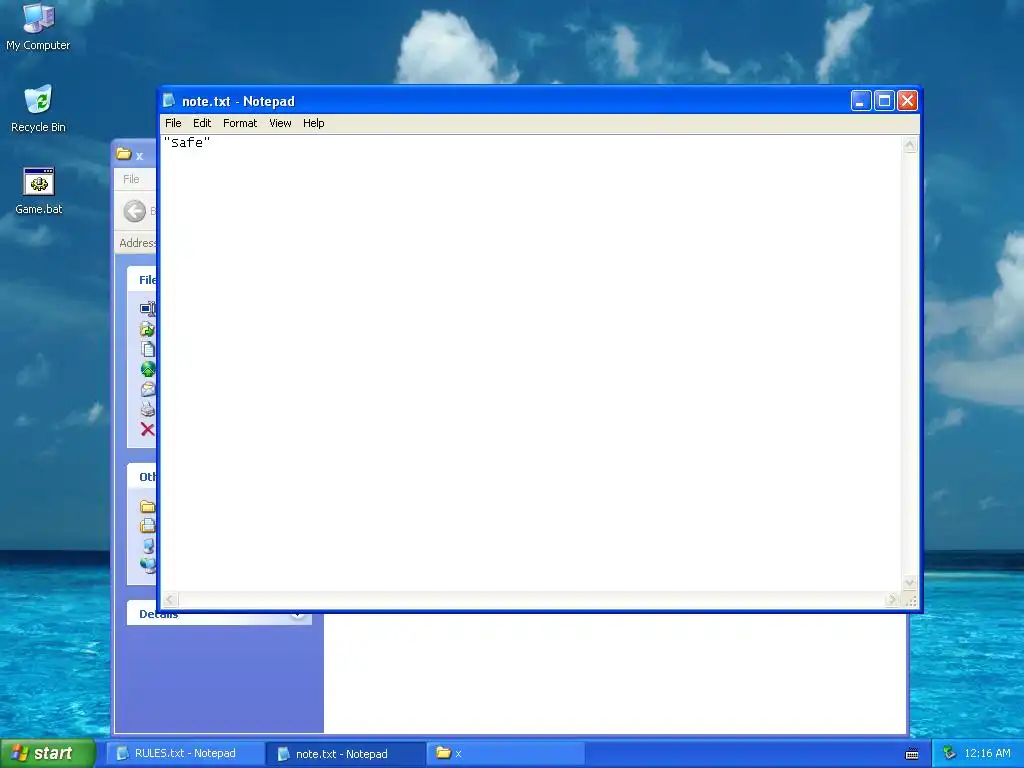Click the Start button
This screenshot has width=1024, height=768.
[48, 753]
